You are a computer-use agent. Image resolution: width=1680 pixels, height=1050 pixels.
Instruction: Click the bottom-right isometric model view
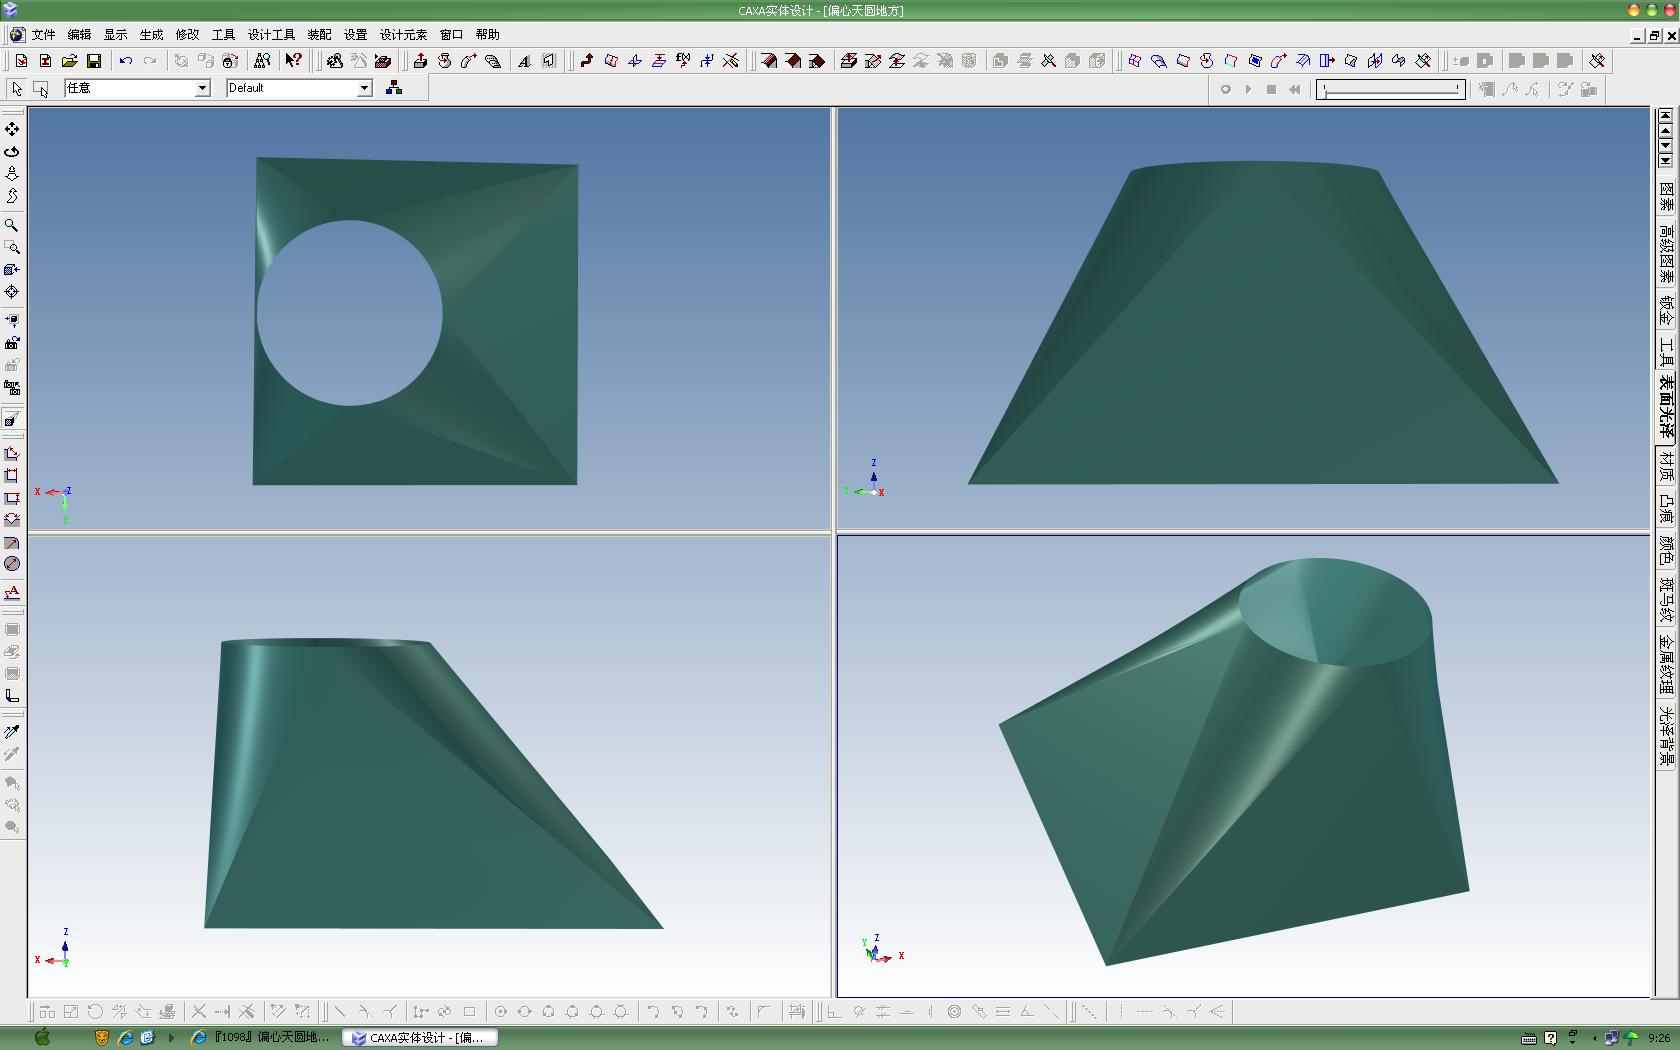tap(1243, 766)
